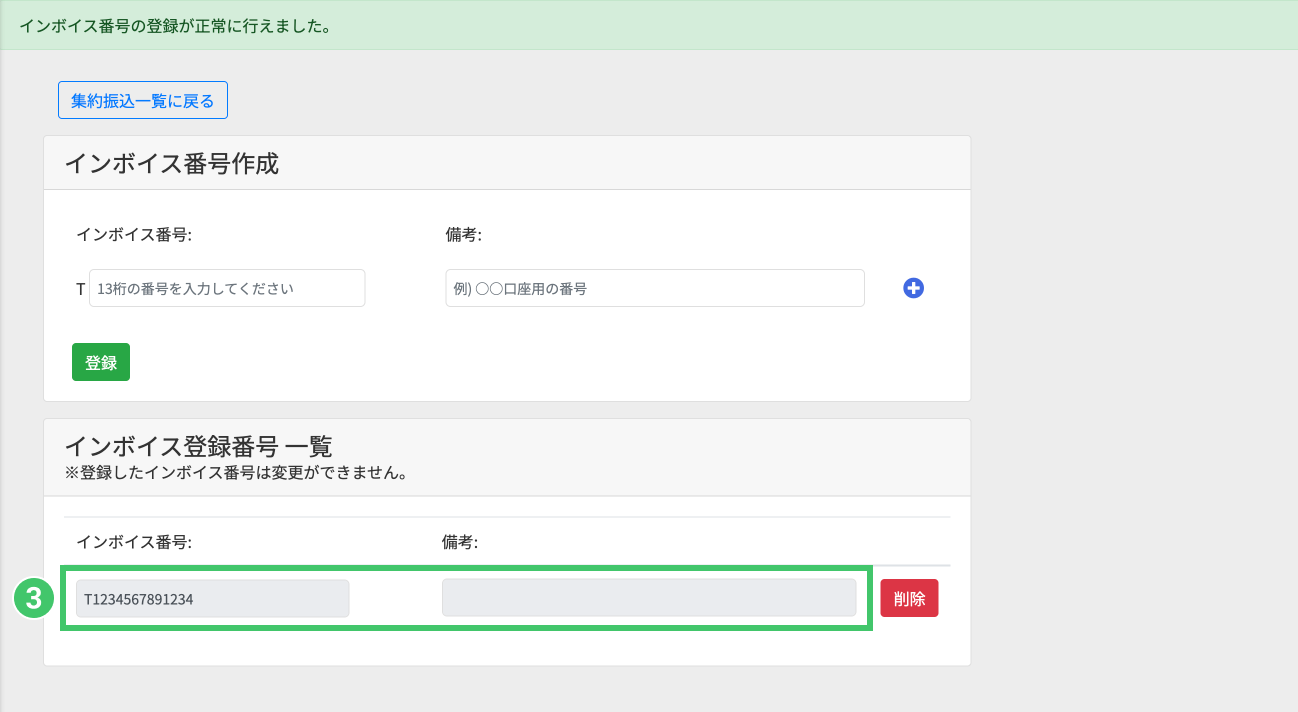The image size is (1298, 712).
Task: Click the ※登録したインボイス番号は変更ができません note
Action: (236, 473)
